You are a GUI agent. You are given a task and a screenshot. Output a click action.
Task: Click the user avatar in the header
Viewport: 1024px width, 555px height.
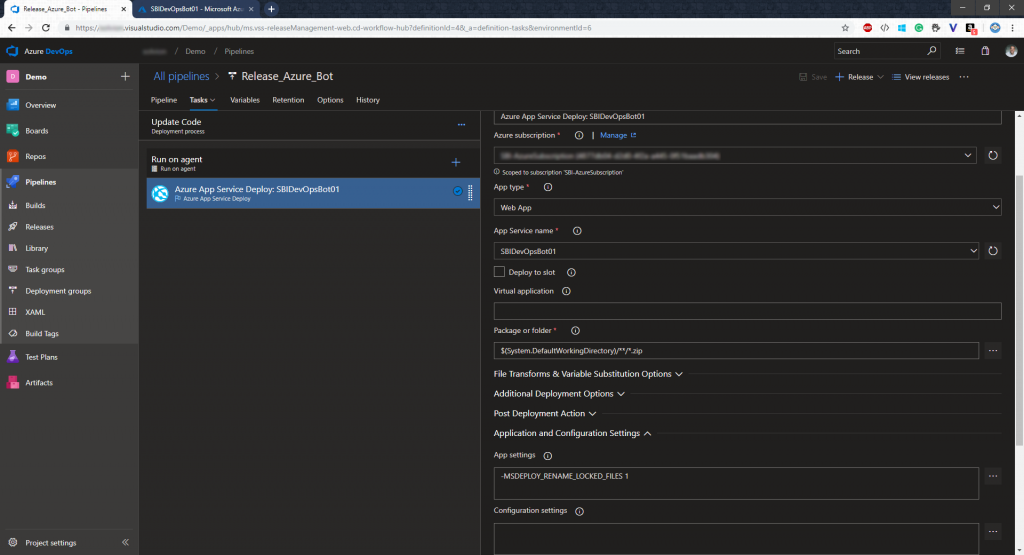pyautogui.click(x=1011, y=51)
